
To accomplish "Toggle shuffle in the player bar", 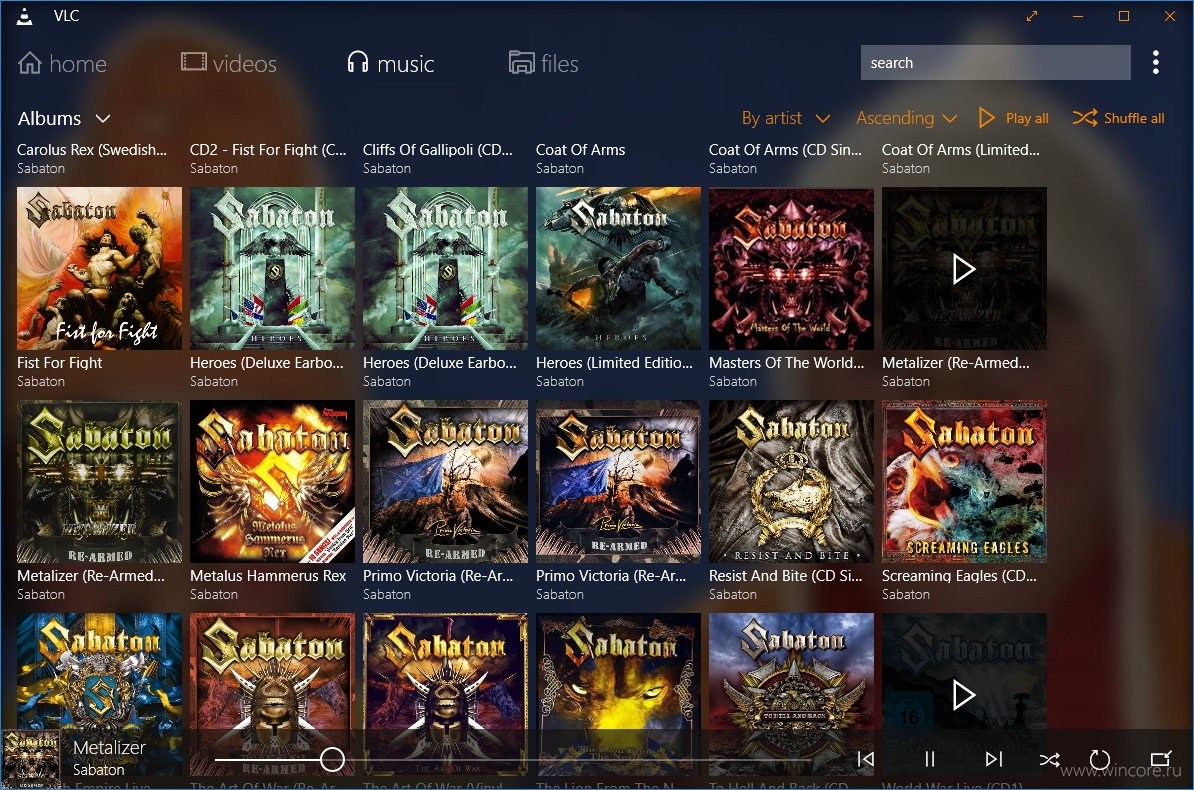I will pyautogui.click(x=1049, y=760).
